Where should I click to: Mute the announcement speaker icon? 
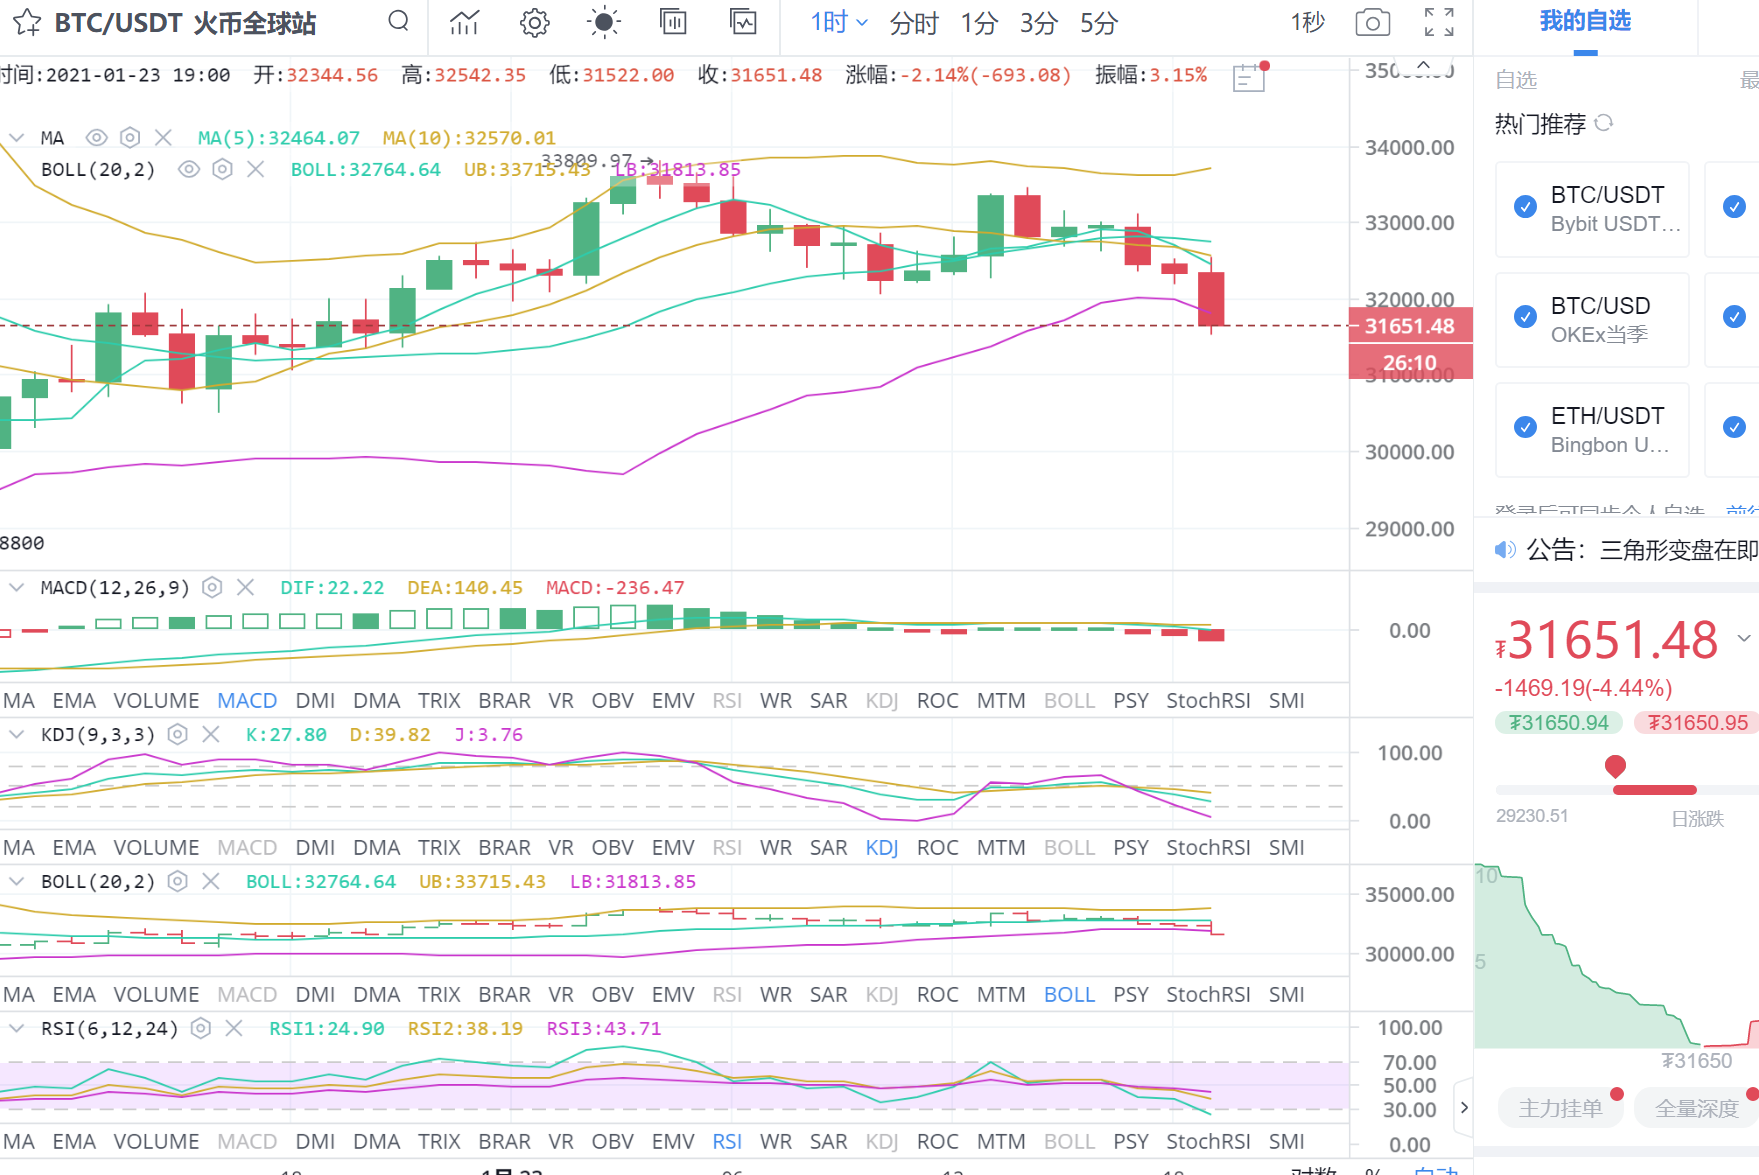pos(1504,550)
